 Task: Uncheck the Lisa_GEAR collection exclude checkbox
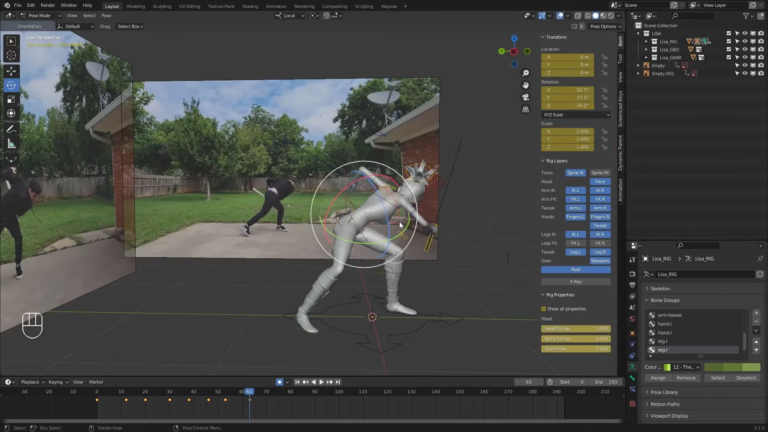(x=729, y=57)
